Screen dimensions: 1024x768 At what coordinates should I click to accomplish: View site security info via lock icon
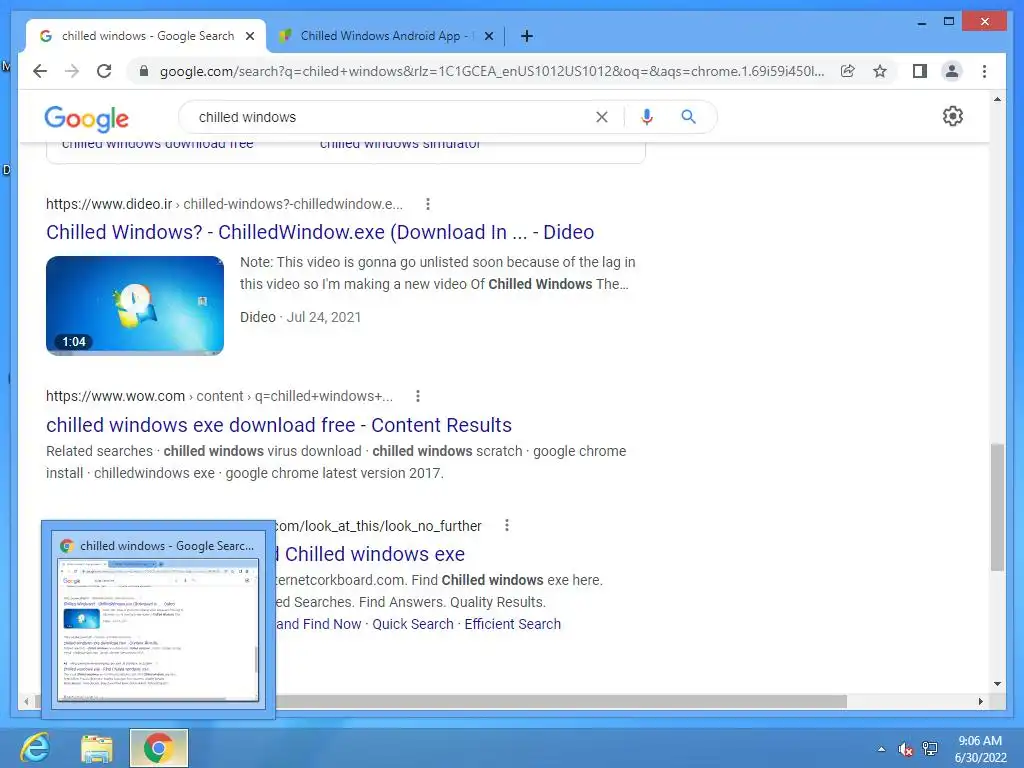[x=144, y=71]
